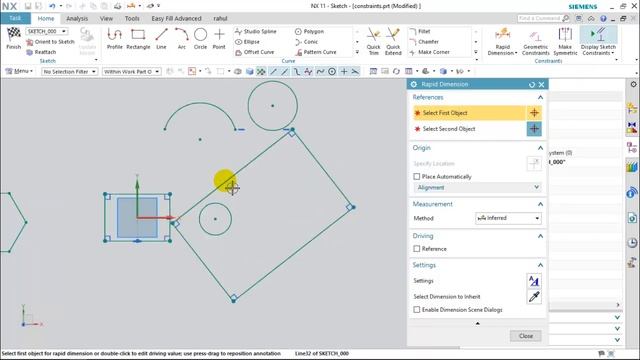Activate the Quick Trim tool
The height and width of the screenshot is (360, 640).
[x=373, y=41]
